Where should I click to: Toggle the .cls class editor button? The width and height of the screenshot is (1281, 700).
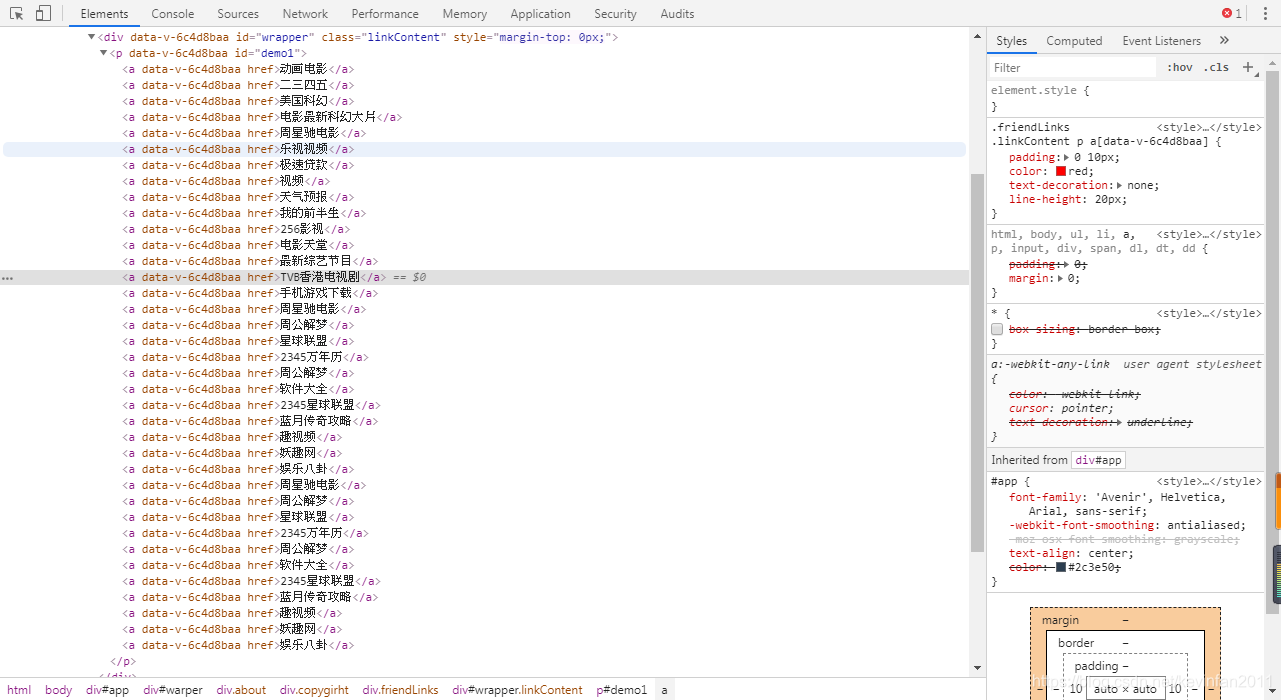point(1217,68)
